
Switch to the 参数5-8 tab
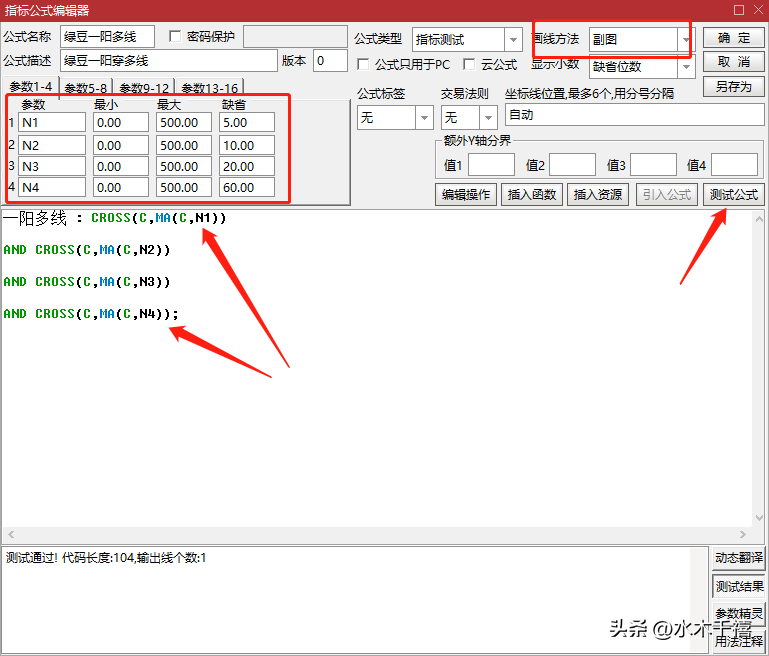86,88
